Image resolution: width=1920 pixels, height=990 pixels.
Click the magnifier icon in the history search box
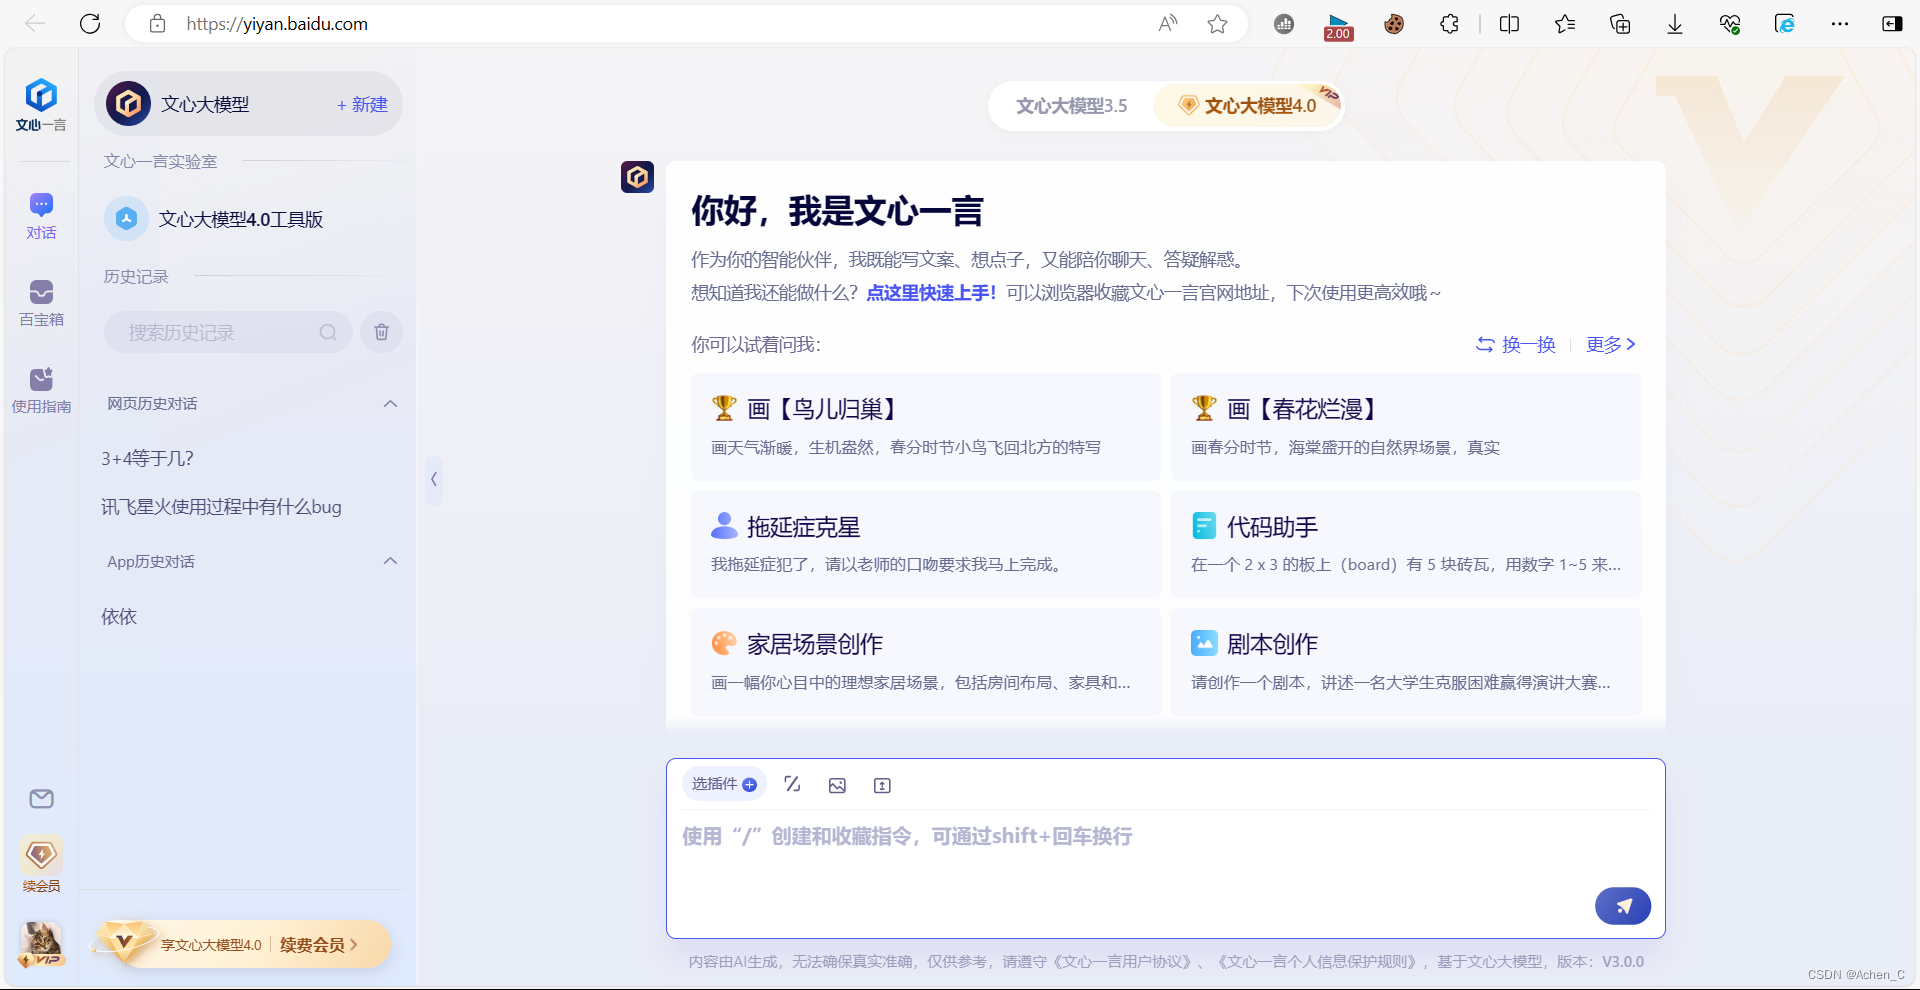[x=328, y=332]
